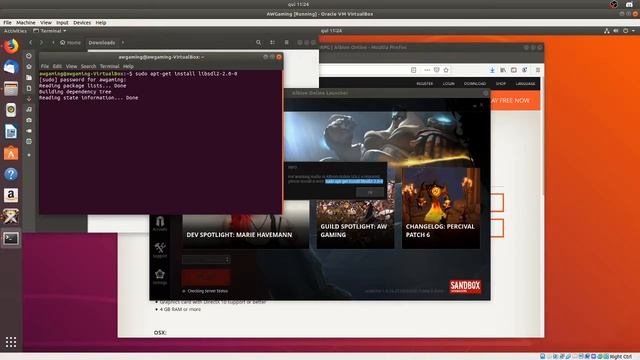This screenshot has height=360, width=640.
Task: Click the search icon in Files
Action: 258,42
